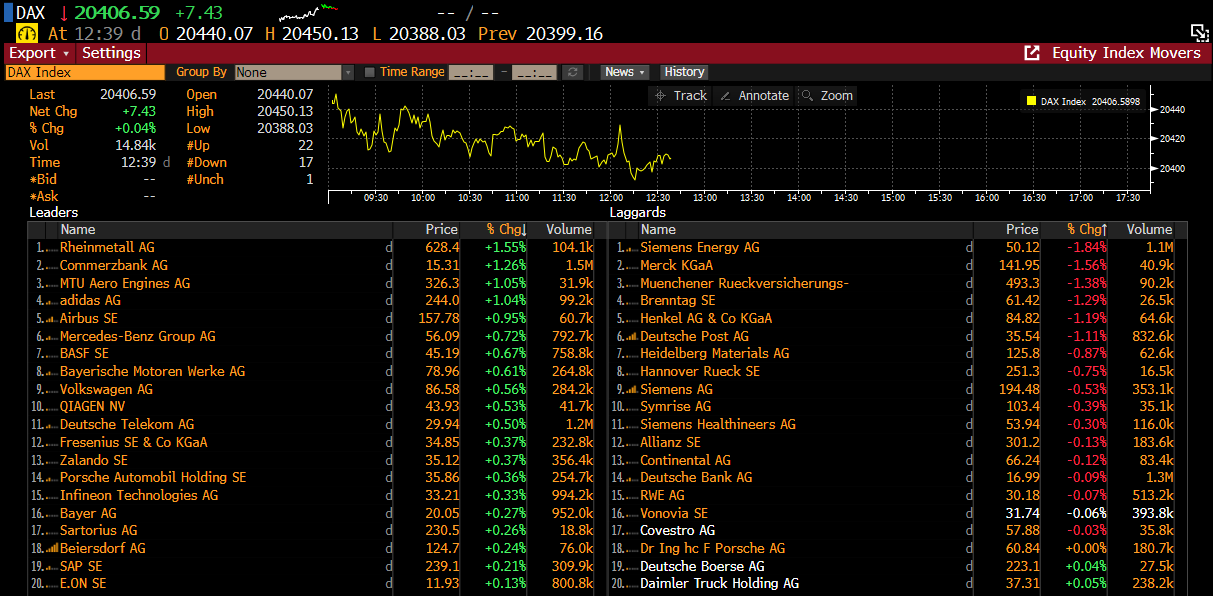Click the window resize icon at top right
Image resolution: width=1213 pixels, height=596 pixels.
(1200, 32)
